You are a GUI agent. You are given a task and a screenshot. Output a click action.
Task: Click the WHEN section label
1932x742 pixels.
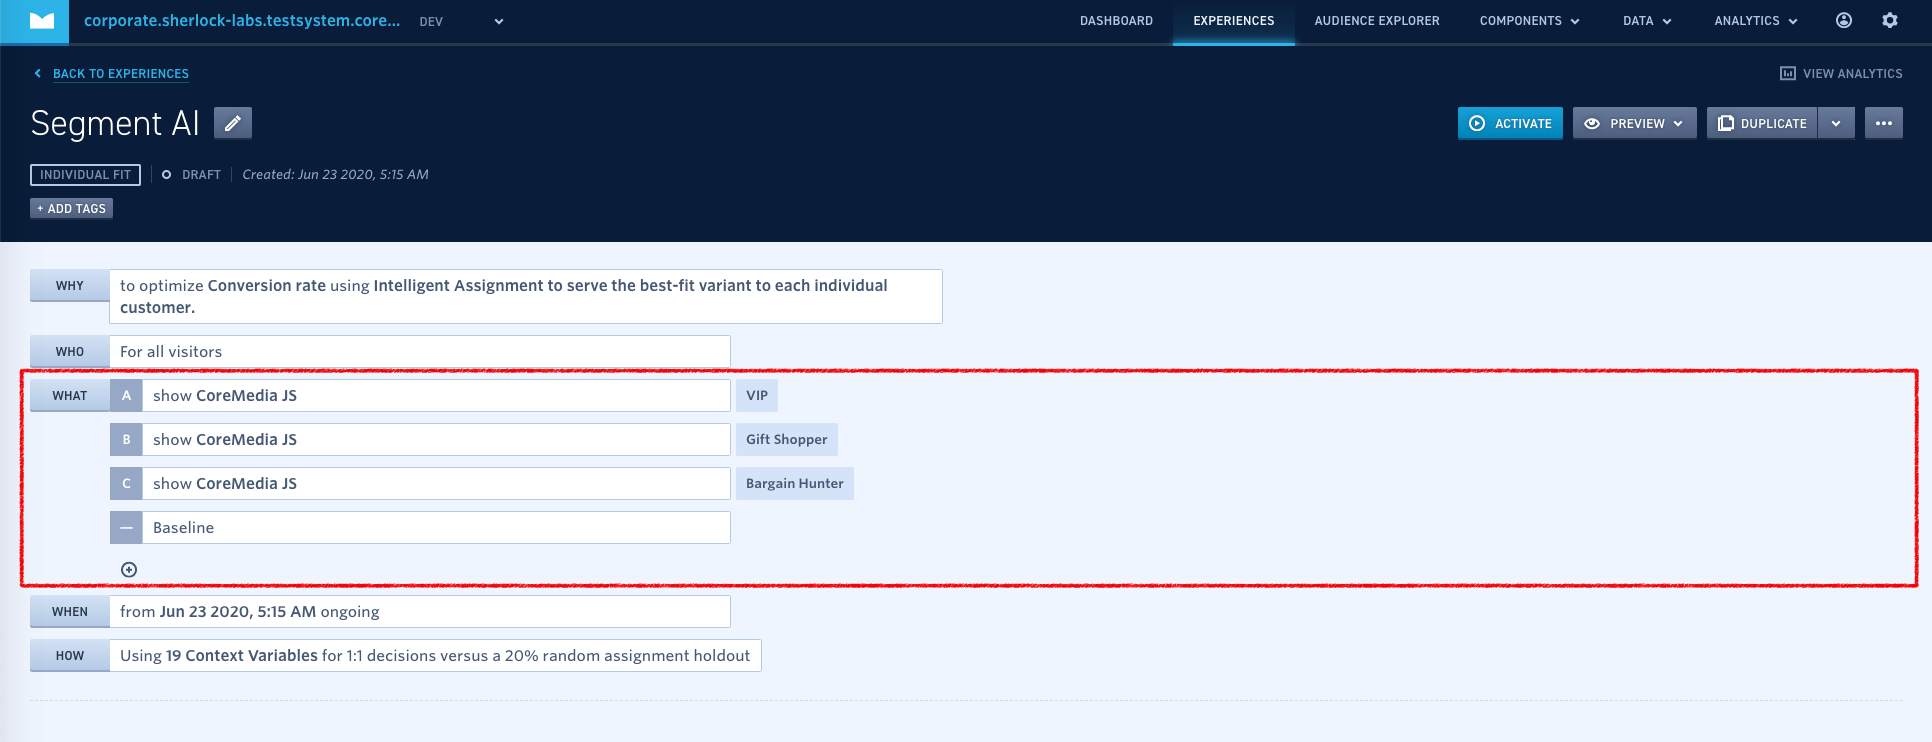point(70,611)
